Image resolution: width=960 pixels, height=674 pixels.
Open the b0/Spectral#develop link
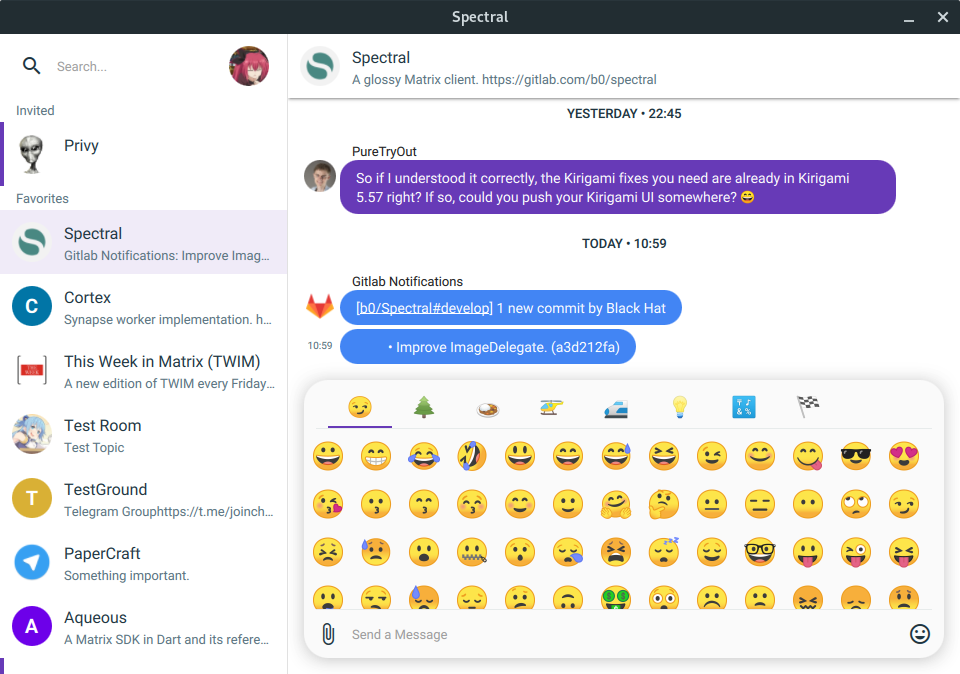(424, 308)
